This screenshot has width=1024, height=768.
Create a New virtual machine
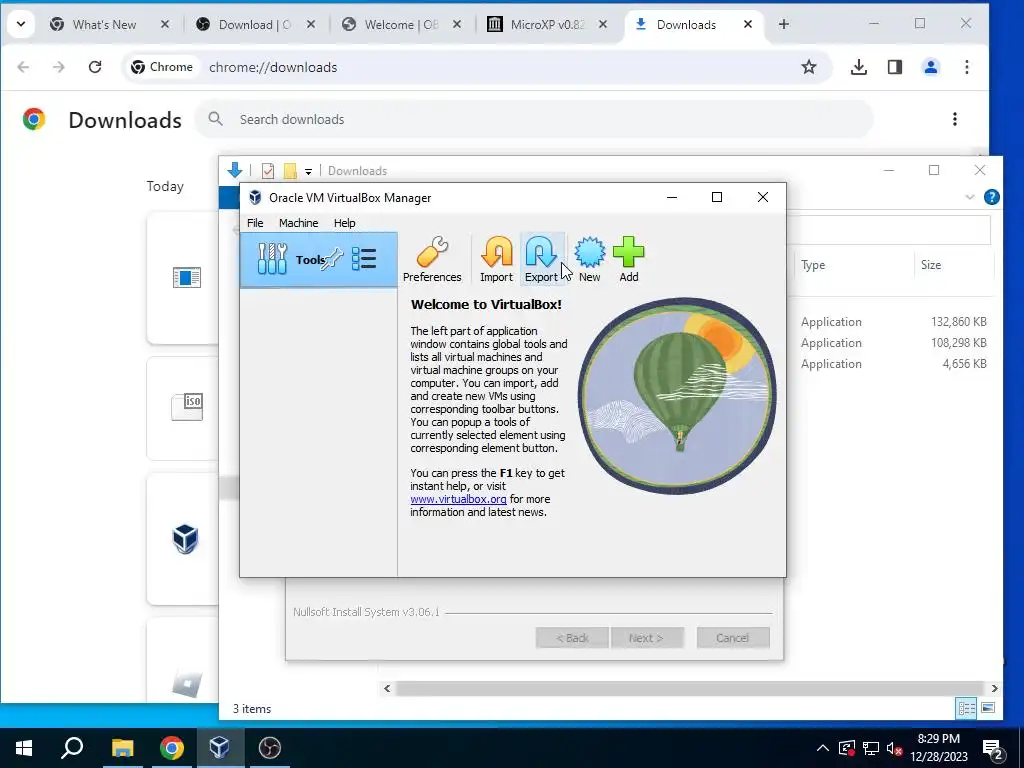tap(589, 259)
